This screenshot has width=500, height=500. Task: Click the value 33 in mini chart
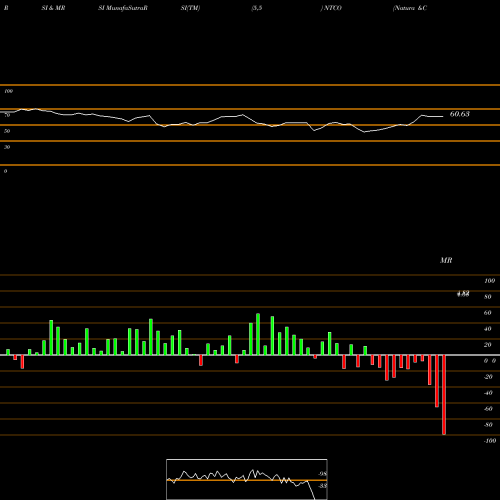[x=322, y=486]
